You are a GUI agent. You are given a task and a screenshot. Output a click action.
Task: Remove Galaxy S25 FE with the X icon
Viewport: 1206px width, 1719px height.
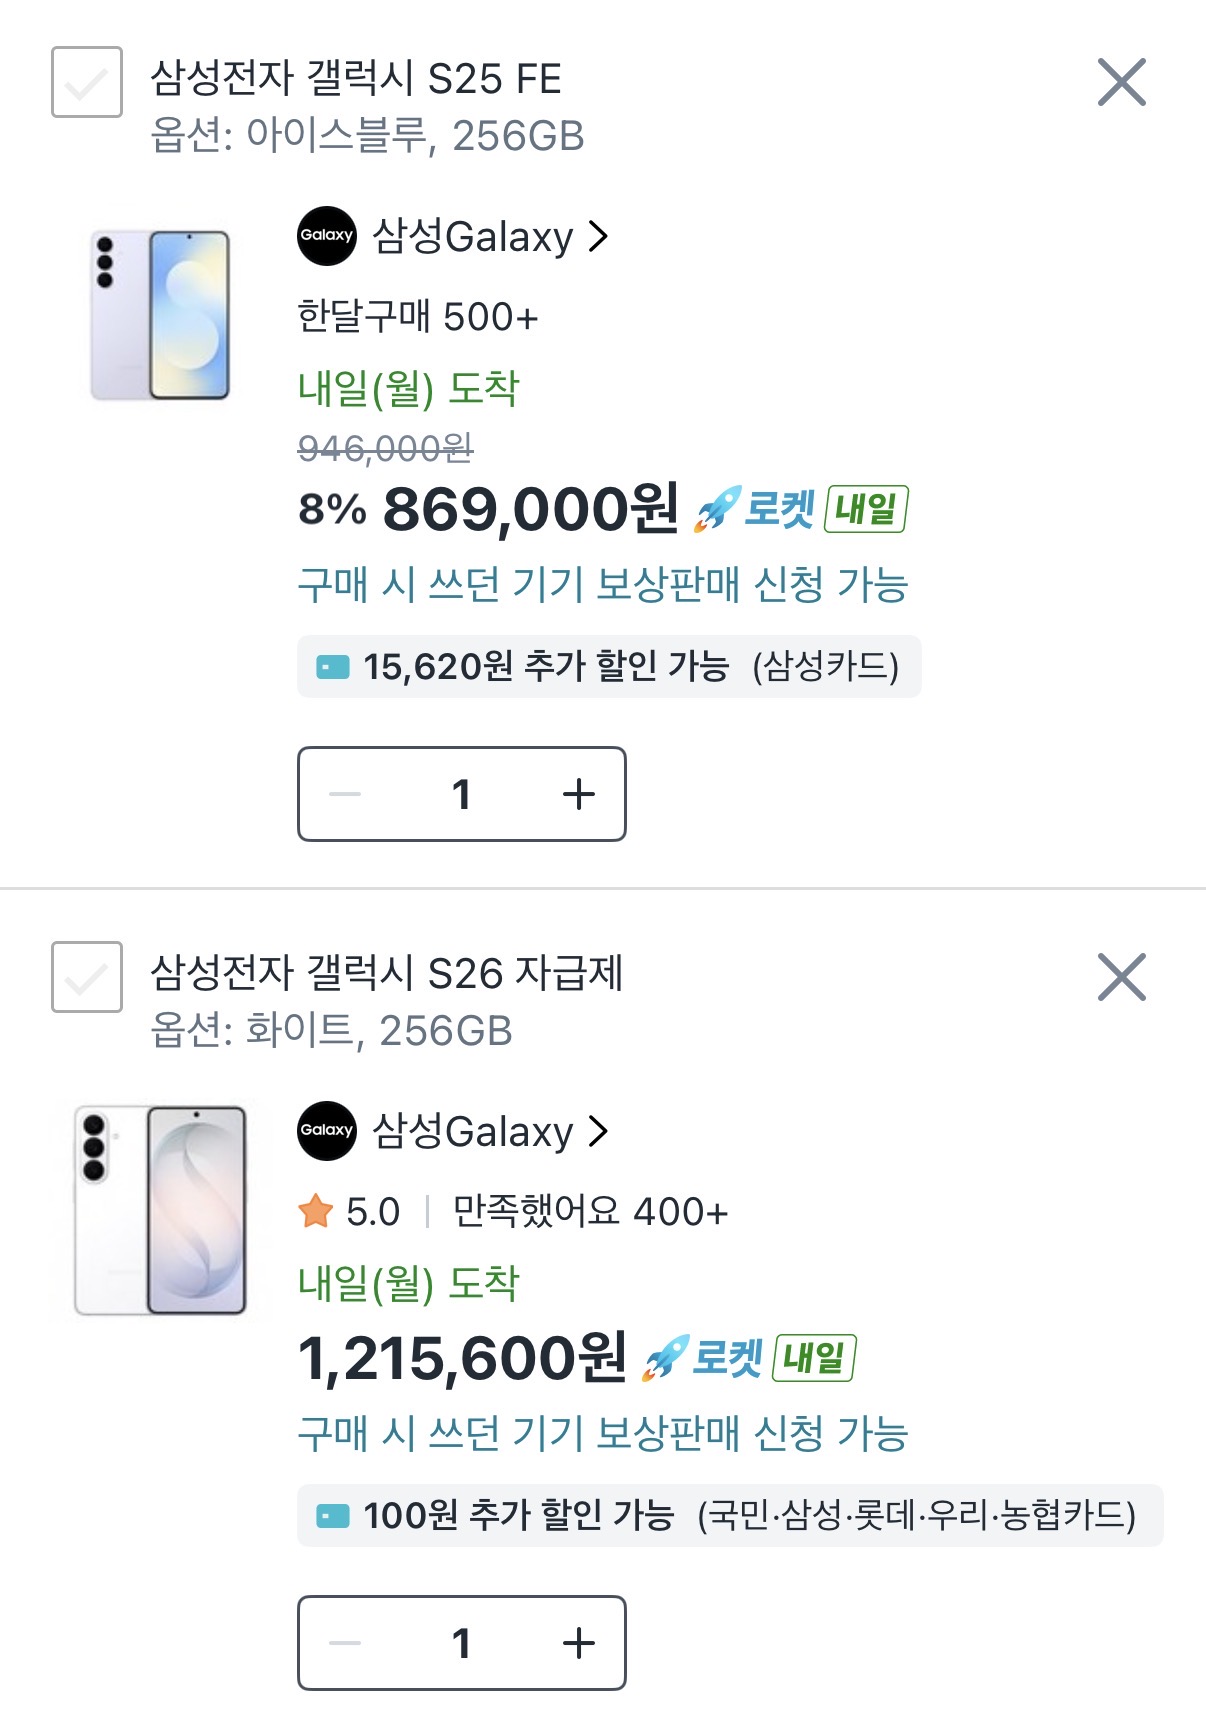pos(1121,82)
